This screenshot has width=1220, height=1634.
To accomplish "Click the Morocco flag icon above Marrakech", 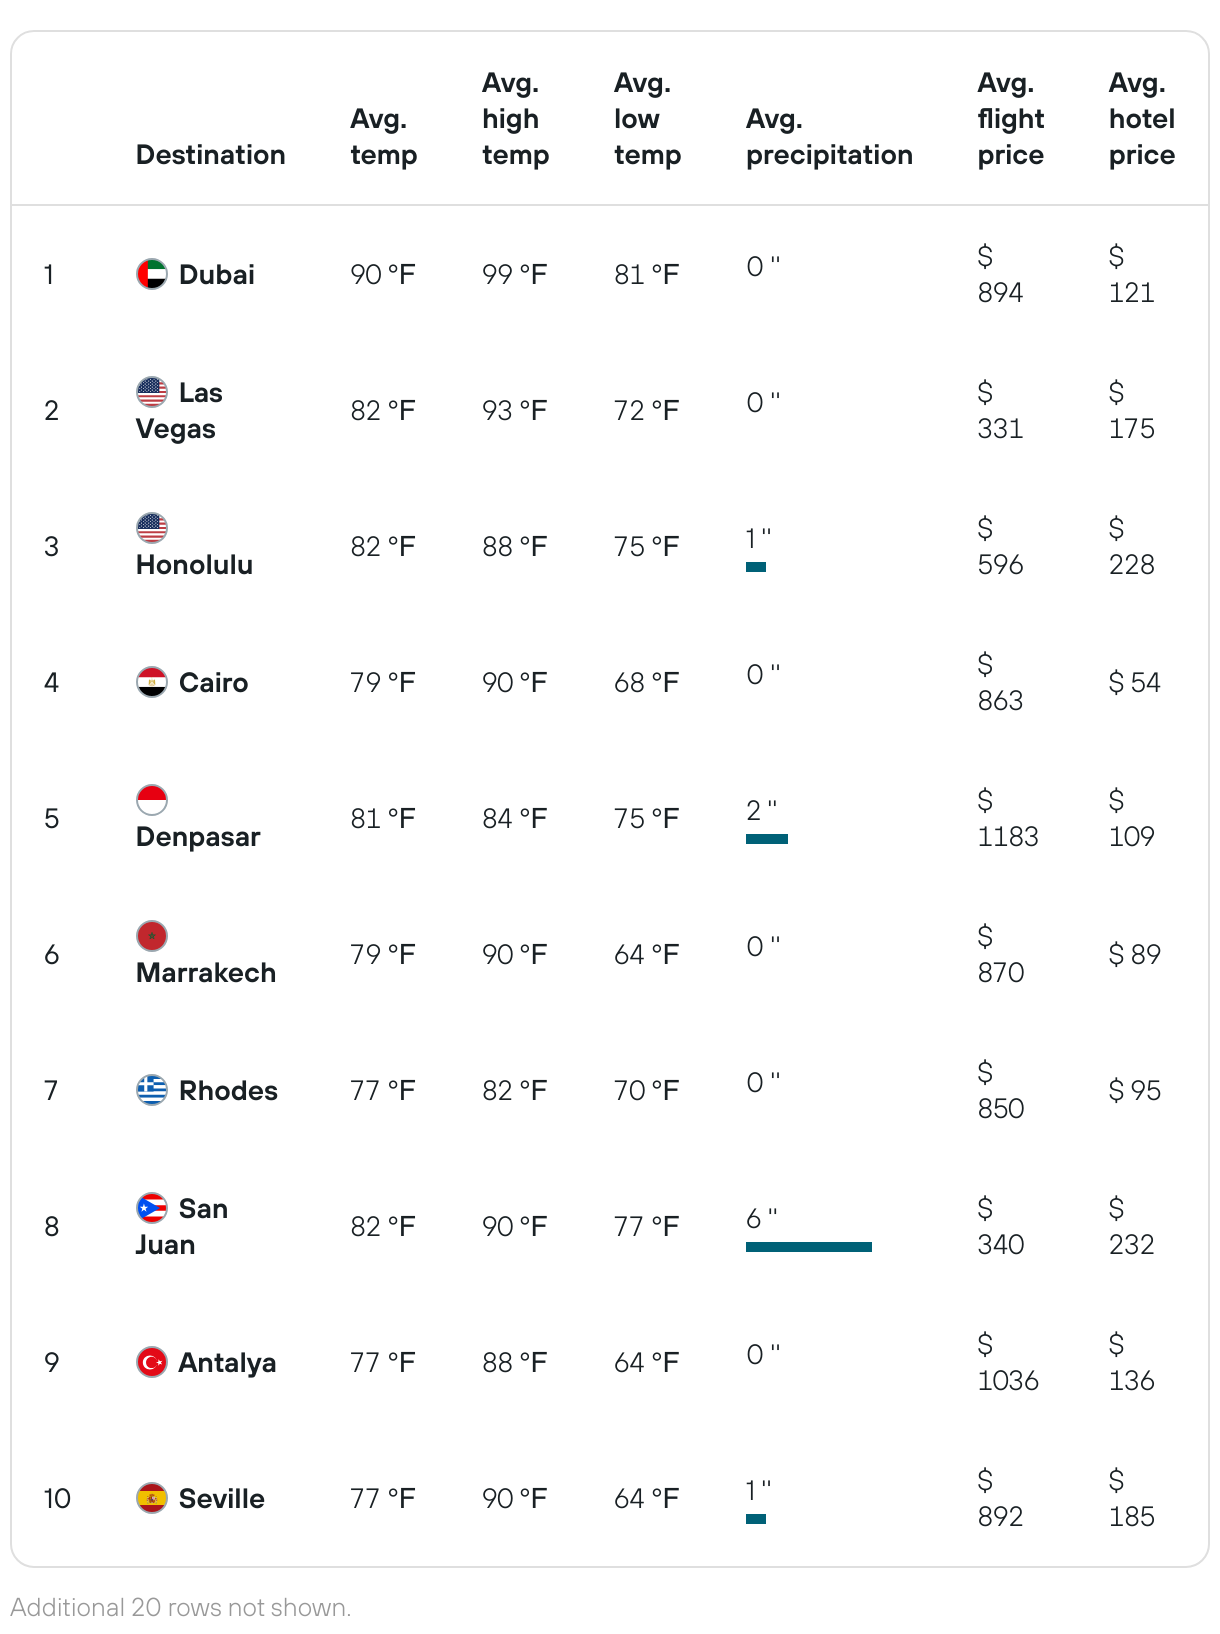I will [152, 936].
